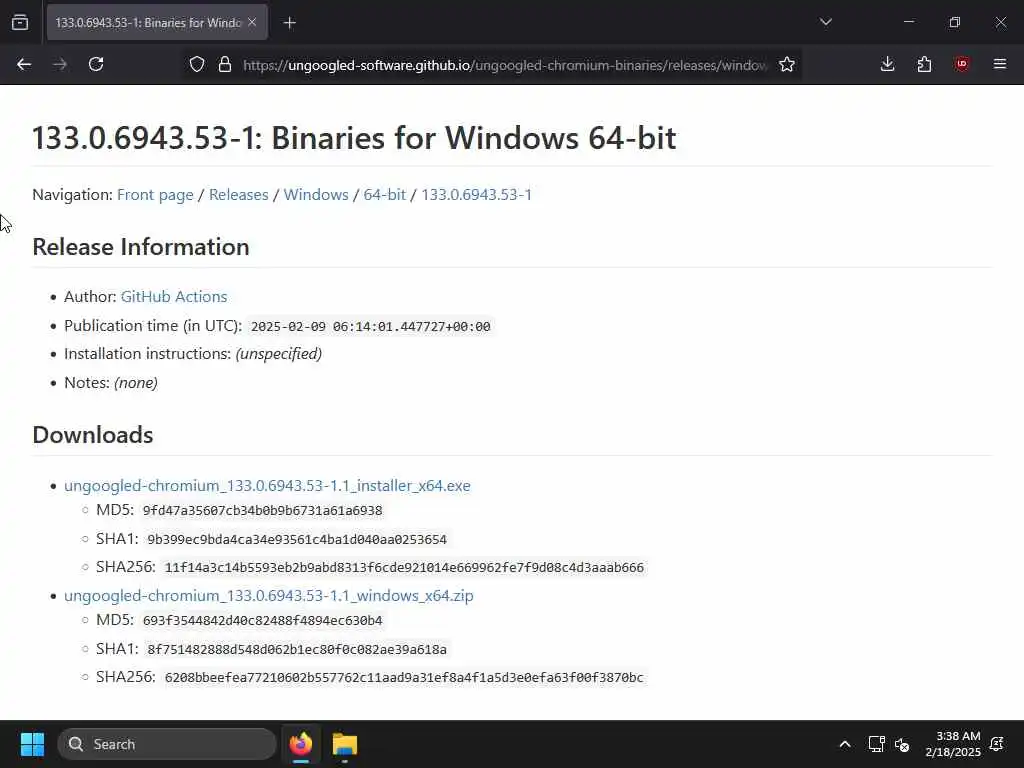The width and height of the screenshot is (1024, 768).
Task: View site security padlock info
Action: point(225,64)
